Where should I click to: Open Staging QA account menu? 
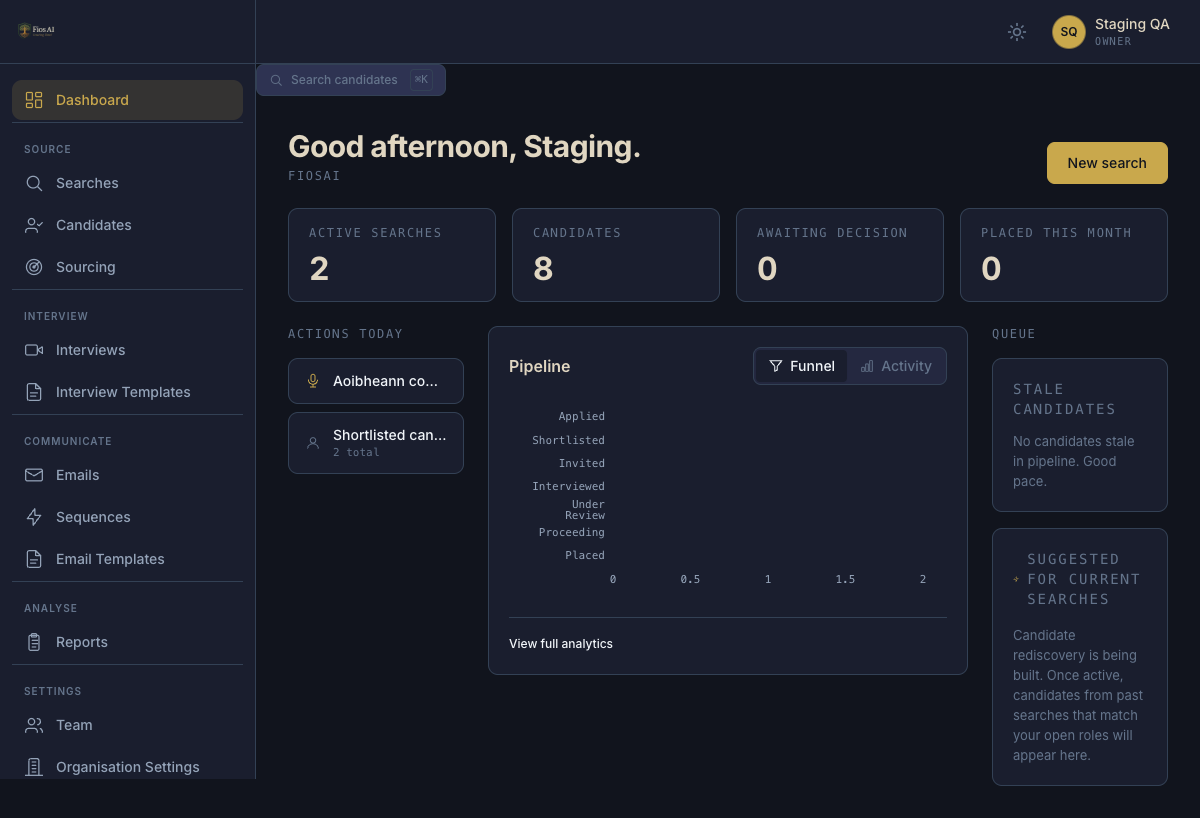click(x=1111, y=32)
